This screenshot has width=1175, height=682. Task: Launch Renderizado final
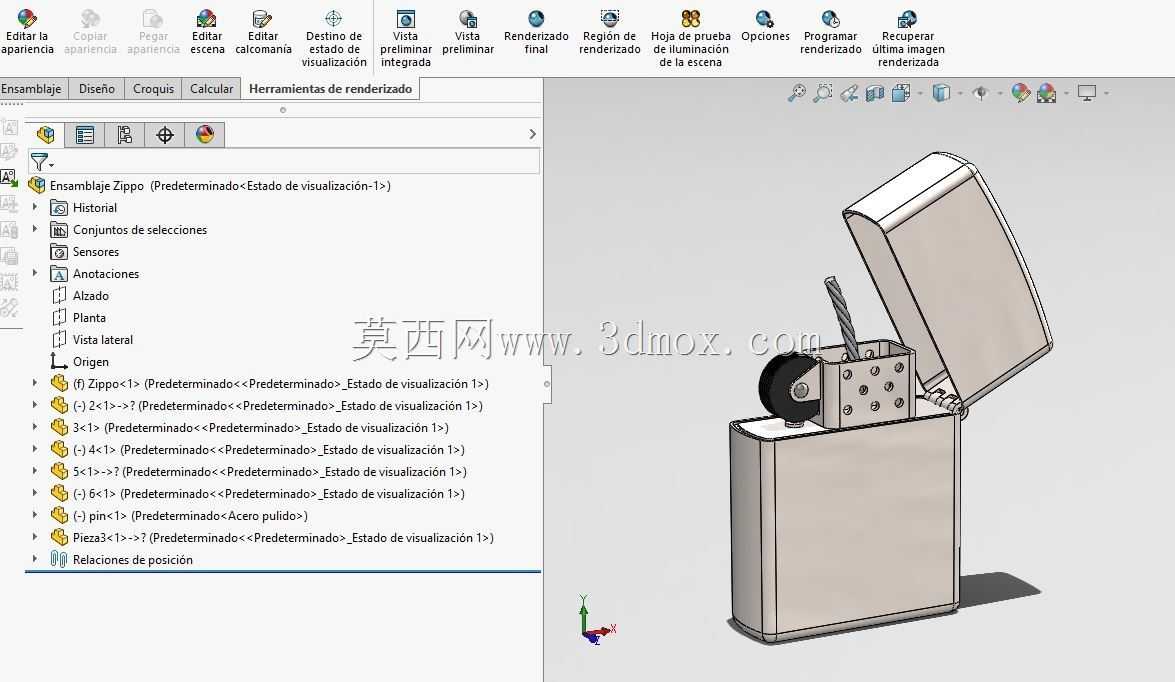(536, 32)
